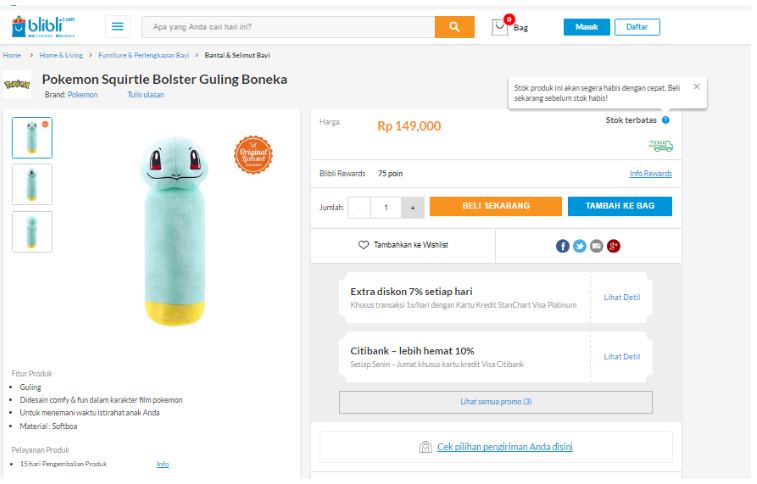
Task: Share product via email icon
Action: point(596,245)
